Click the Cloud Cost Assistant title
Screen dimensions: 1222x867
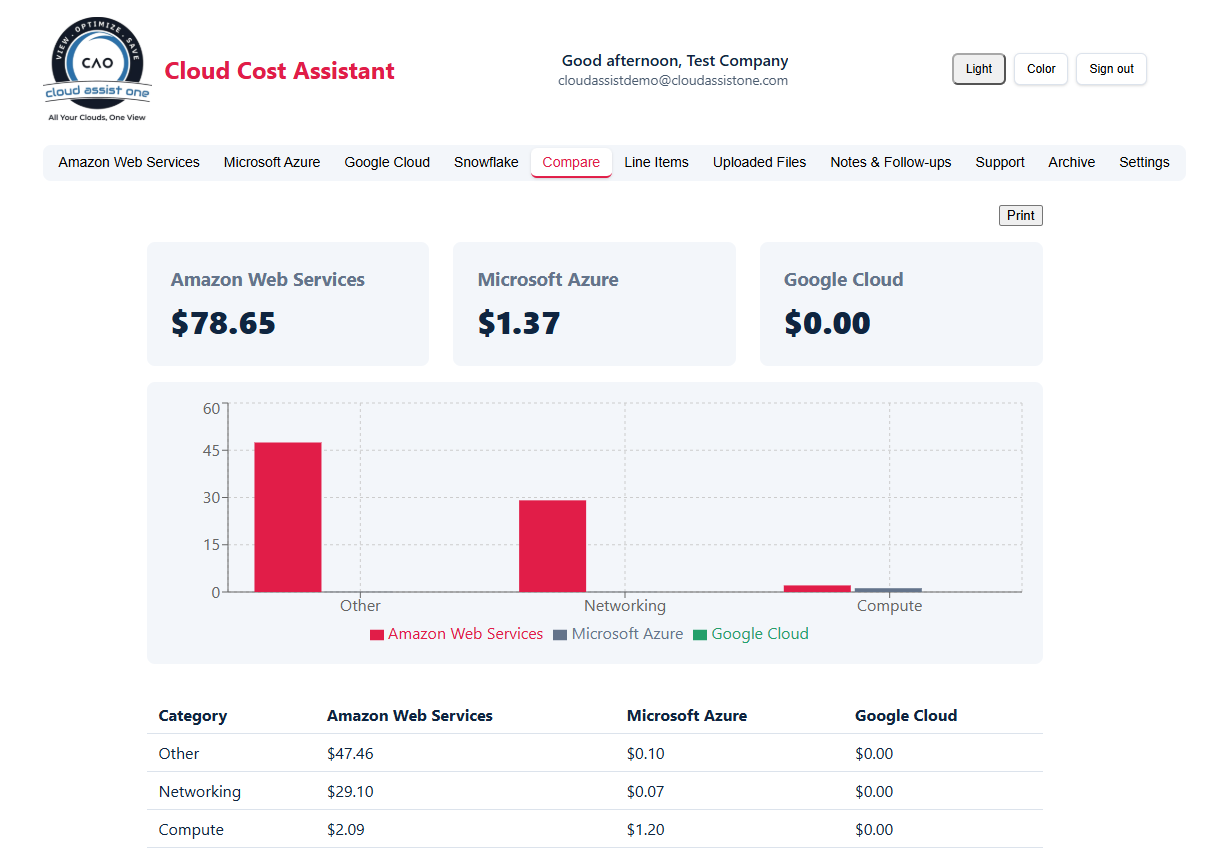point(280,71)
